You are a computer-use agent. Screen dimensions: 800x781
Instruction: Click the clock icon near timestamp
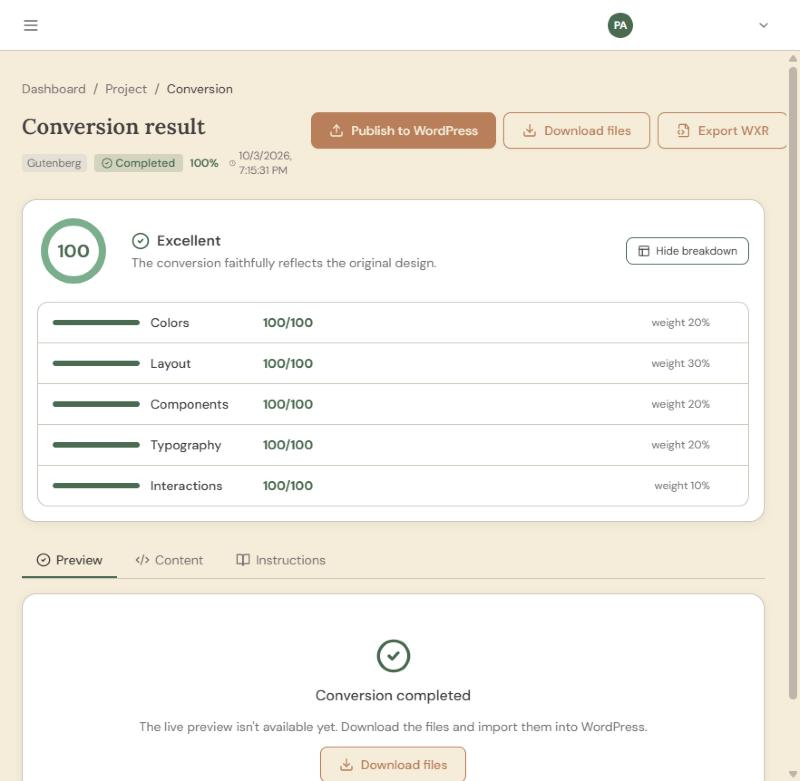(232, 163)
